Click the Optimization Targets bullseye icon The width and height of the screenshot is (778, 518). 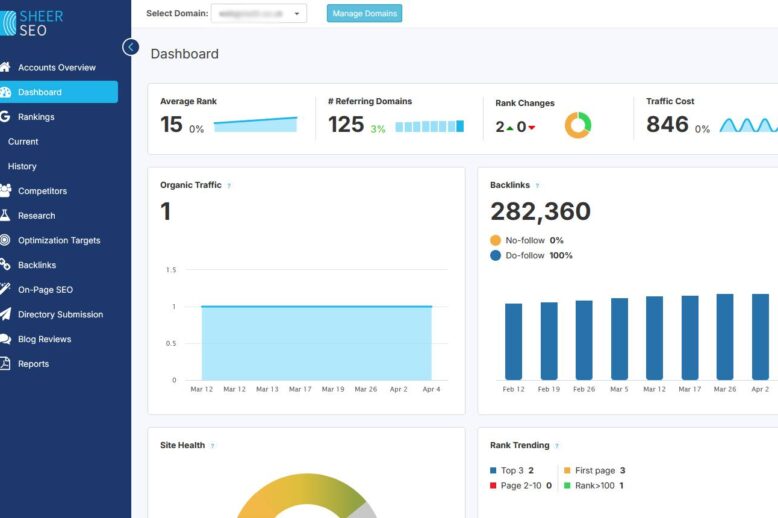click(5, 240)
